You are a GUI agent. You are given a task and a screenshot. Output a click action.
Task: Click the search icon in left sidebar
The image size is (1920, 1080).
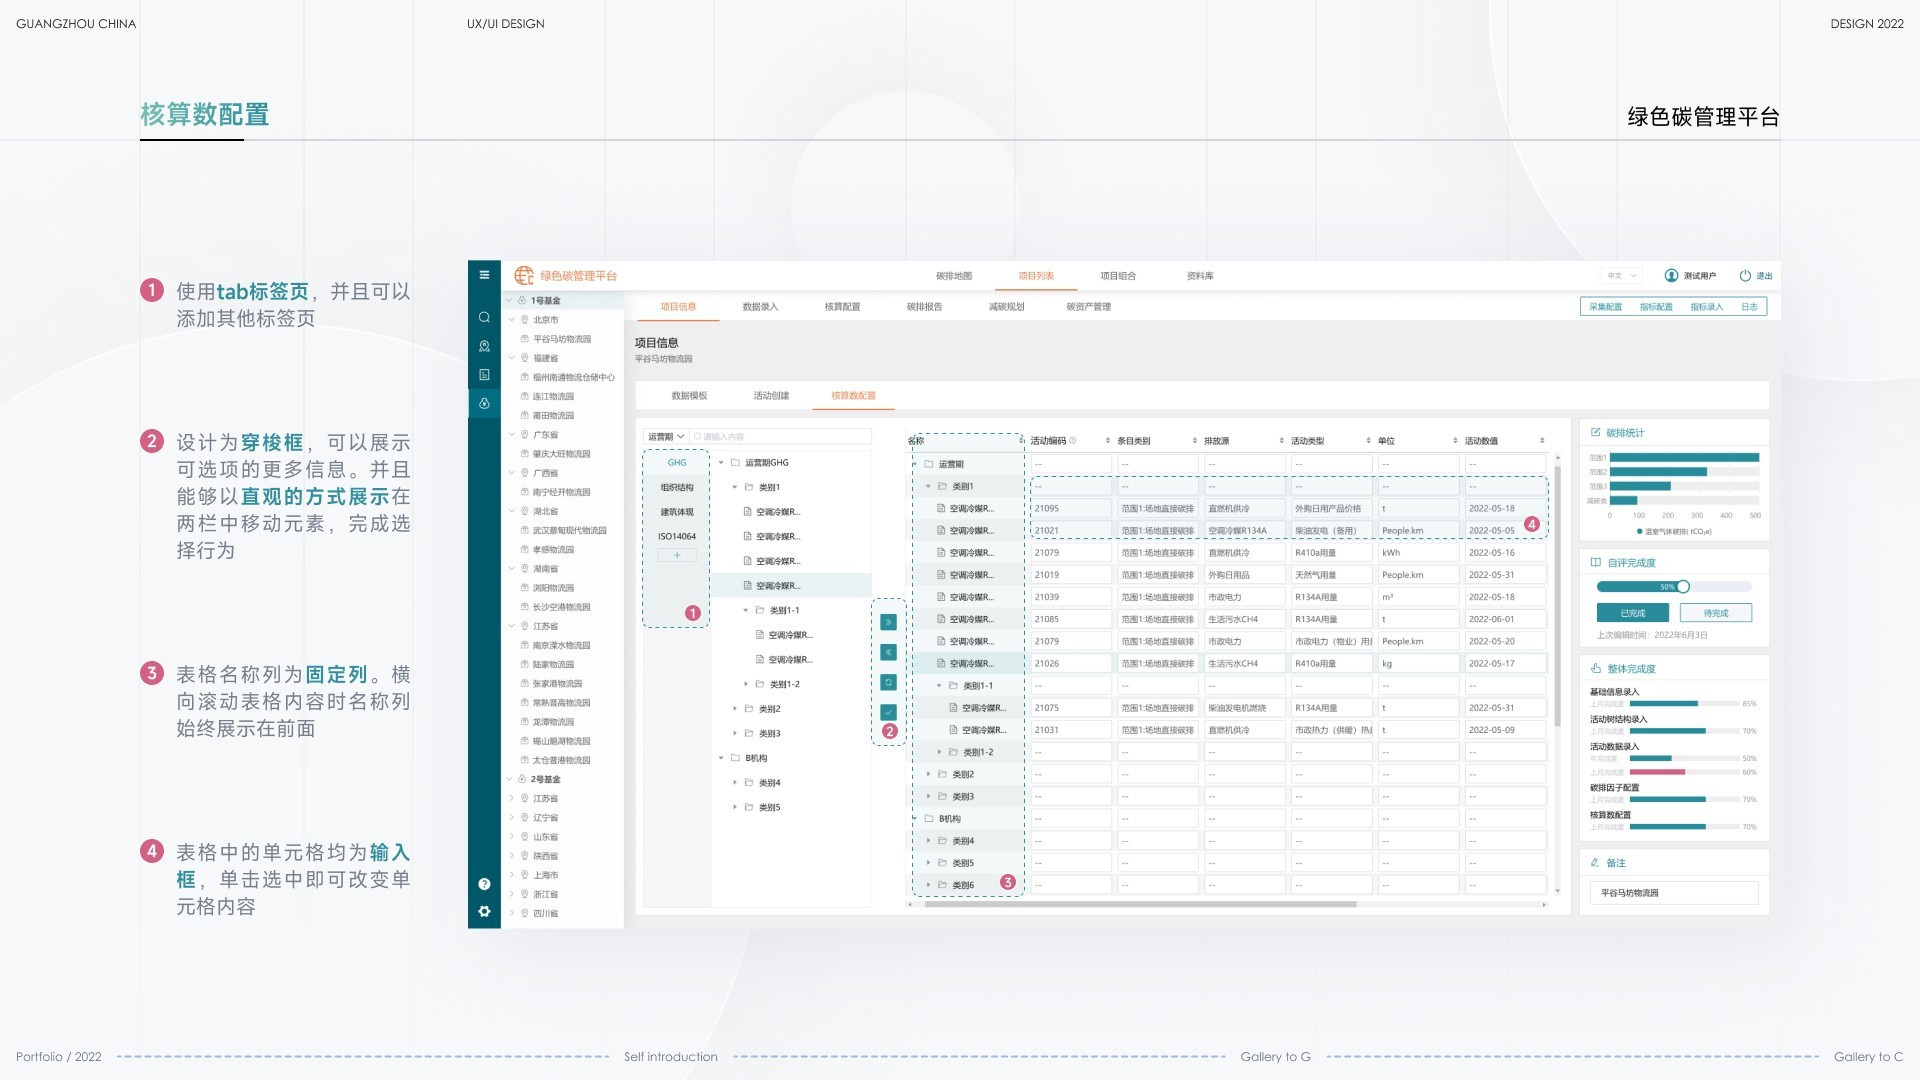[484, 317]
